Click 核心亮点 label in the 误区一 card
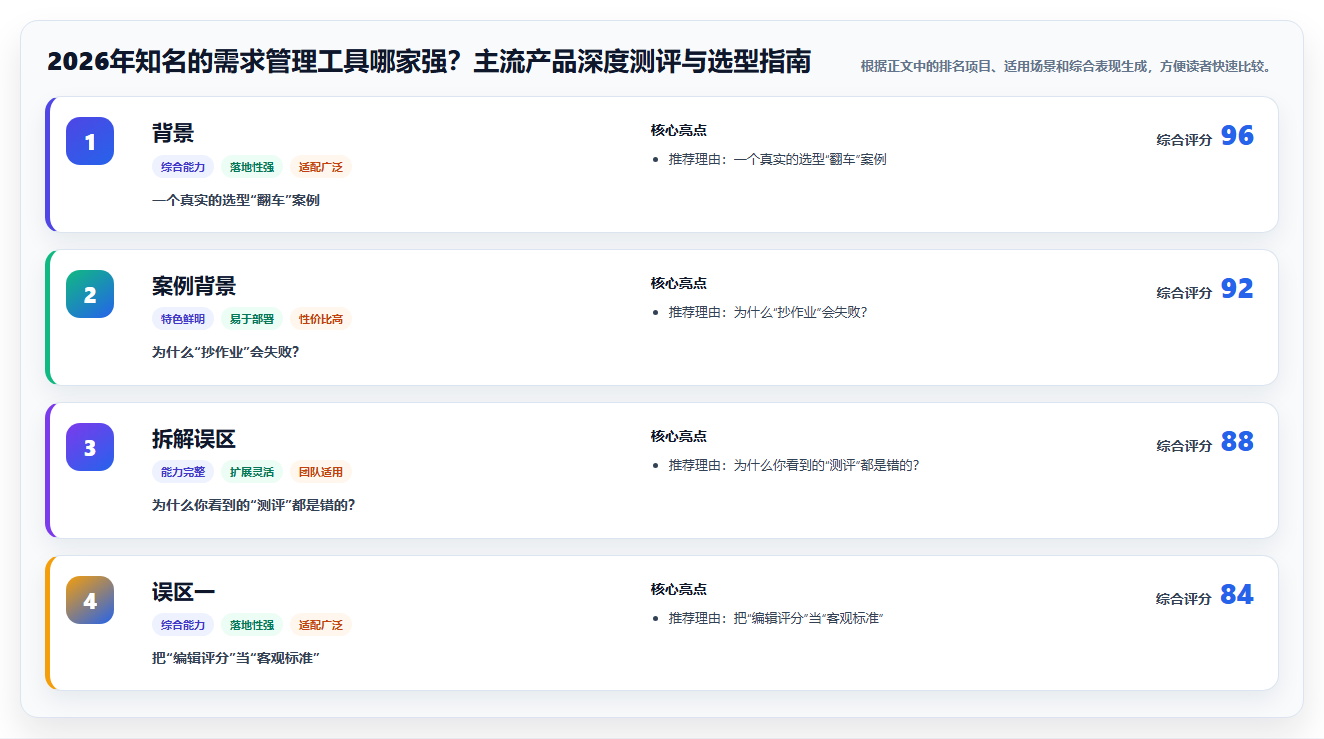The image size is (1324, 739). (x=679, y=589)
